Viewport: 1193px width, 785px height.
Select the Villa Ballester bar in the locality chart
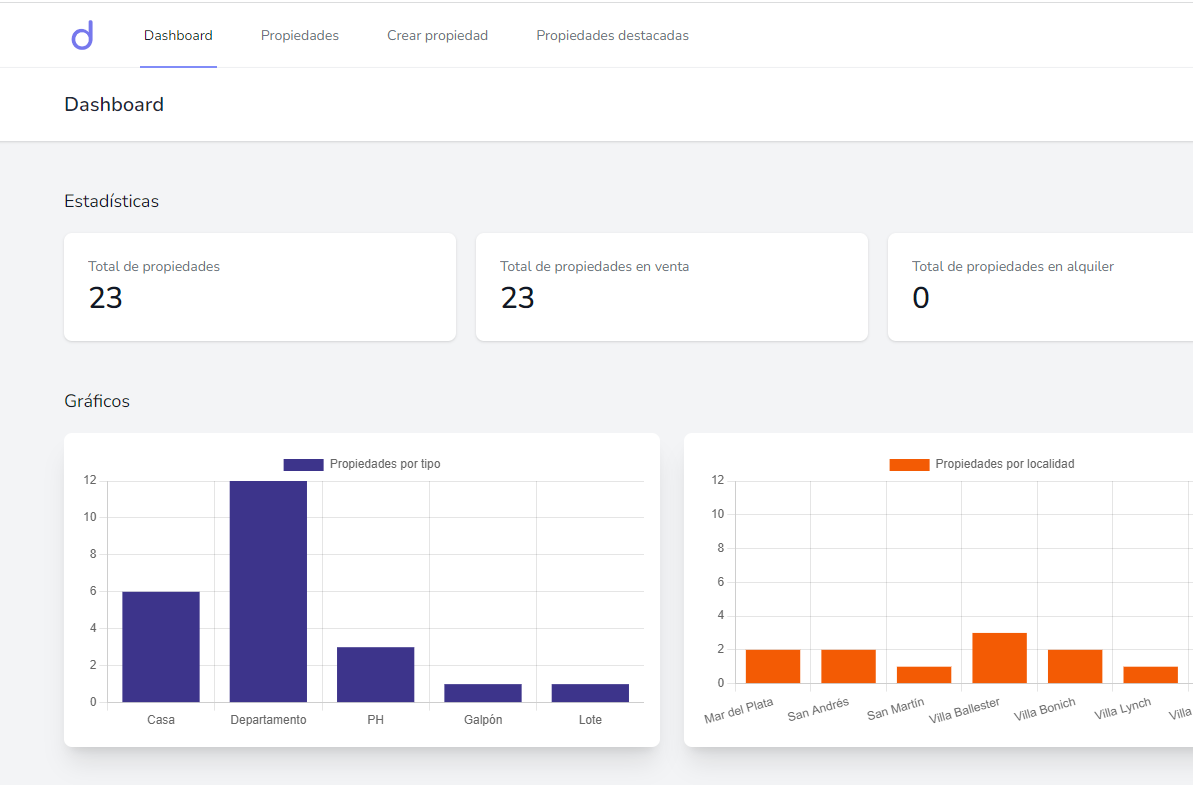click(x=999, y=658)
